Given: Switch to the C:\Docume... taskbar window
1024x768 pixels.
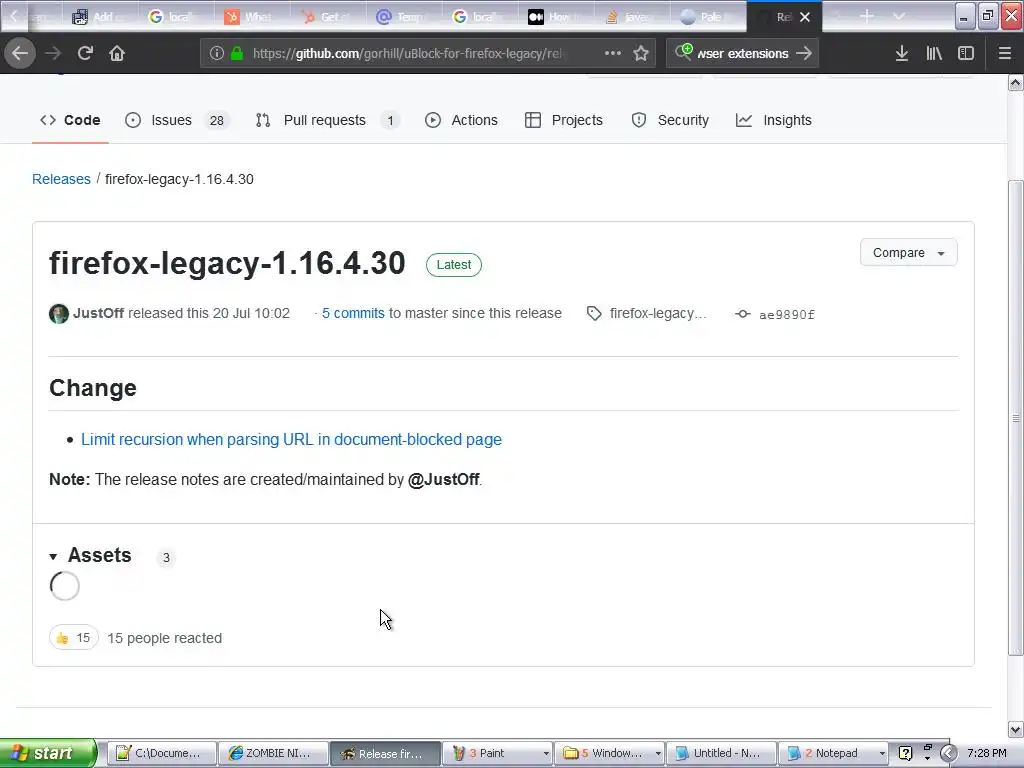Looking at the screenshot, I should 161,753.
